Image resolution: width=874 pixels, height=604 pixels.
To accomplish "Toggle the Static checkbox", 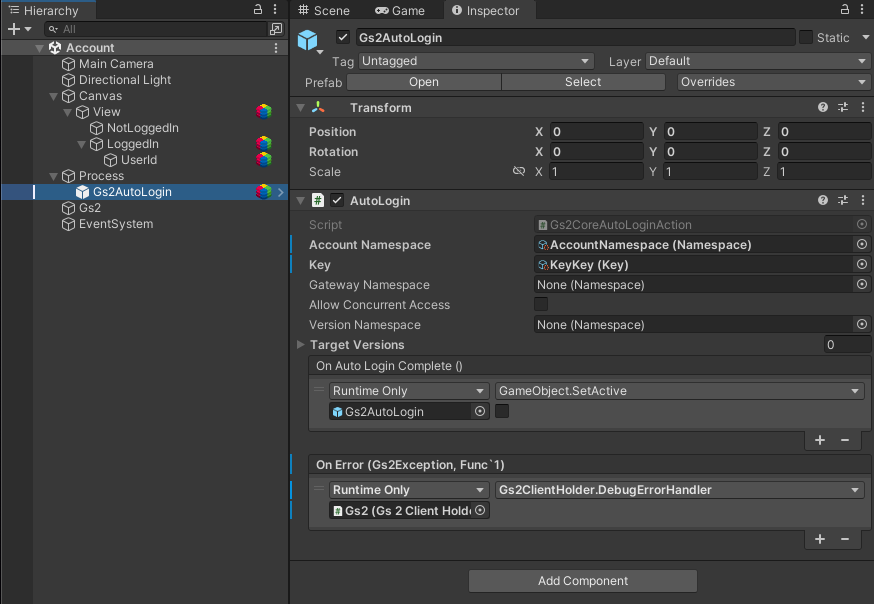I will click(x=805, y=37).
